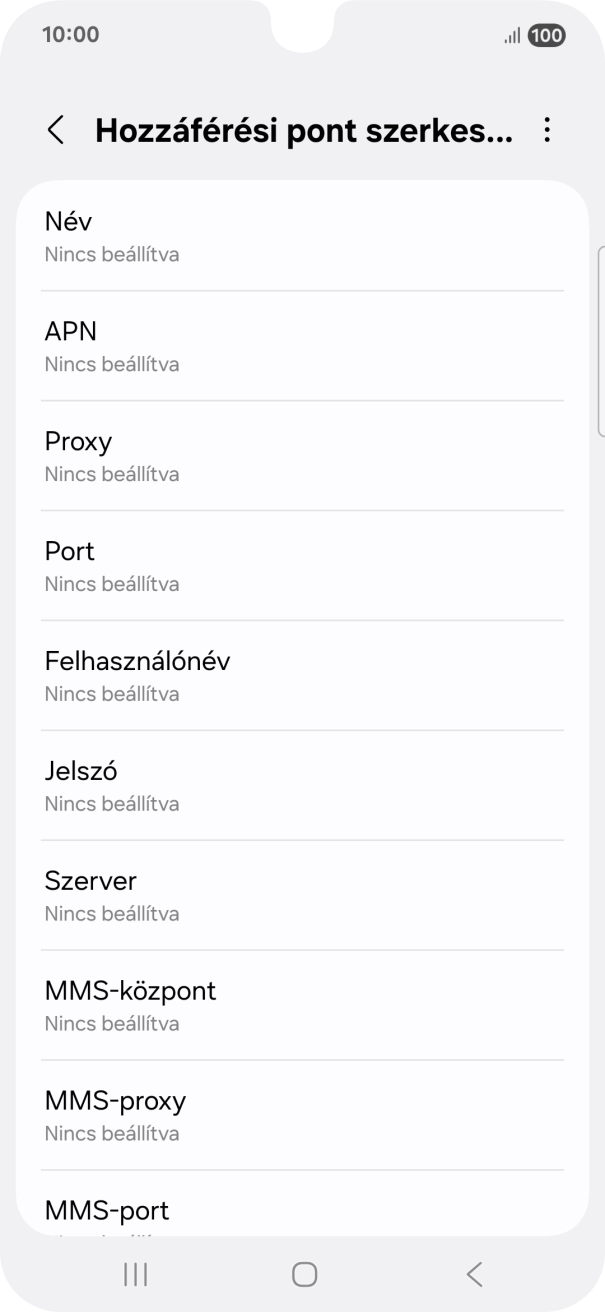Tap the back arrow in the header
This screenshot has height=1312, width=605.
click(x=55, y=131)
